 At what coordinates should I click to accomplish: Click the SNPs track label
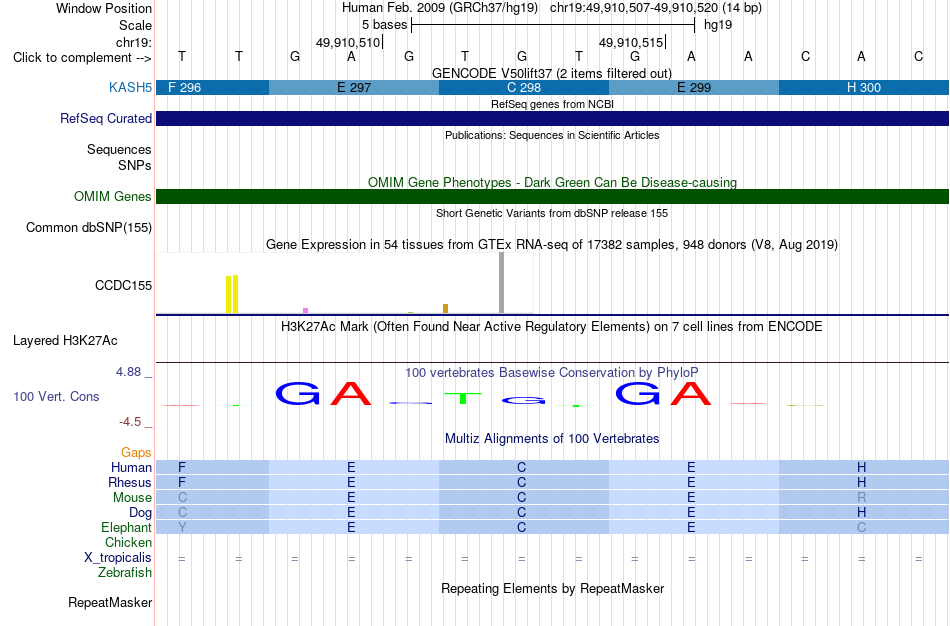click(x=135, y=165)
